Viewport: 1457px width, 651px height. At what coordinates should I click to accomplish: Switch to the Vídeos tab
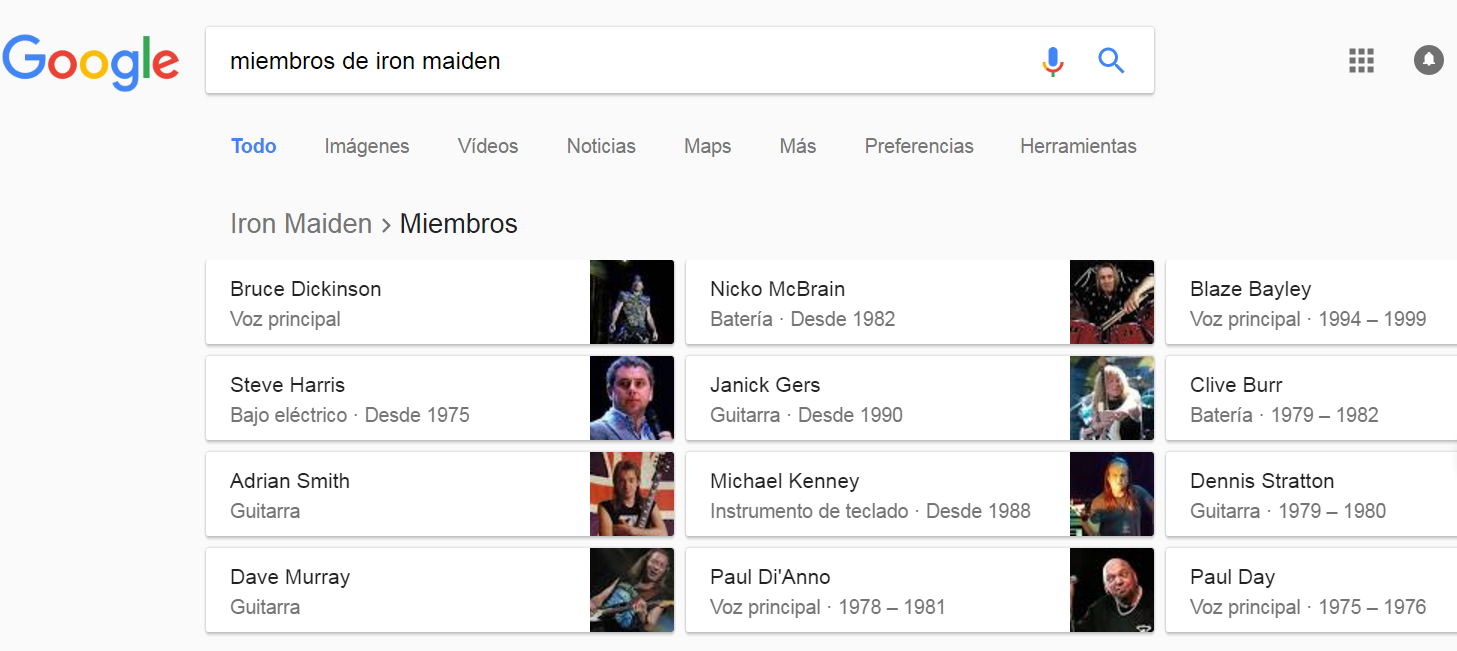488,146
